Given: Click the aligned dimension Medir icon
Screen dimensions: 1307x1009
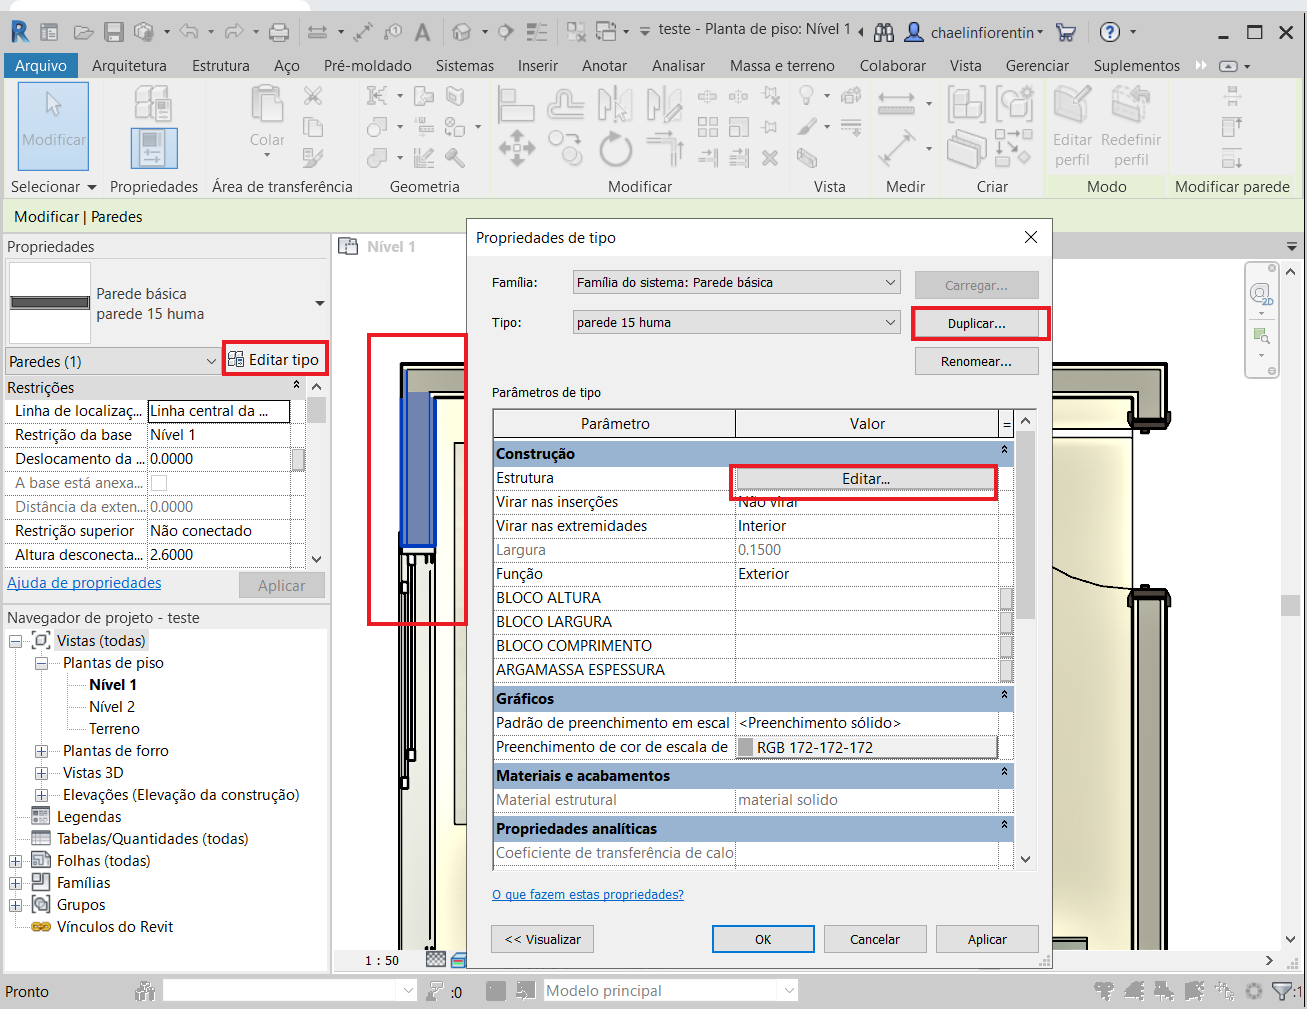Looking at the screenshot, I should coord(896,102).
